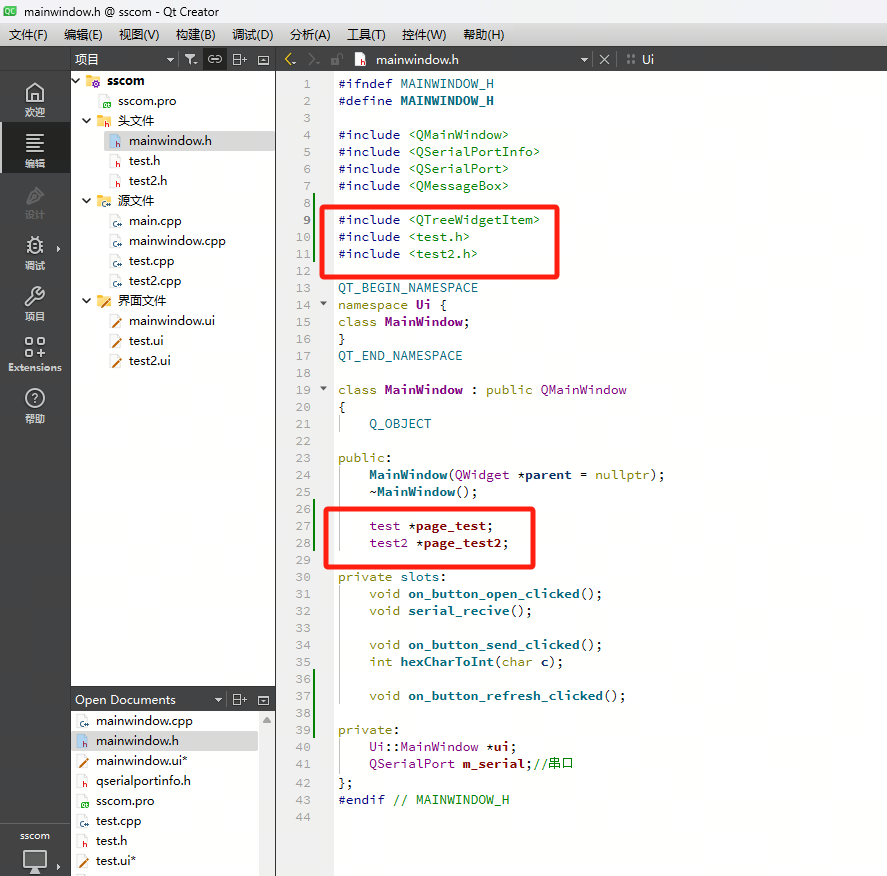Toggle synchronize with editor link icon

[x=215, y=59]
